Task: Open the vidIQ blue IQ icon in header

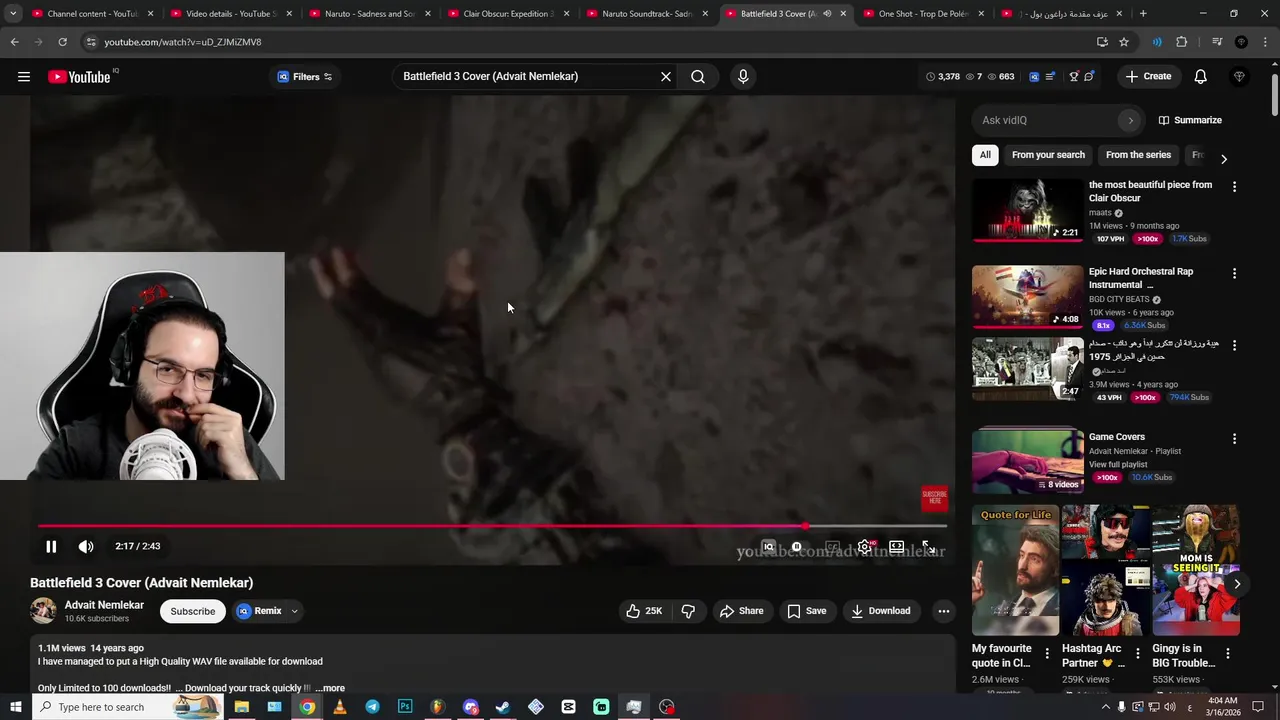Action: pyautogui.click(x=1034, y=77)
